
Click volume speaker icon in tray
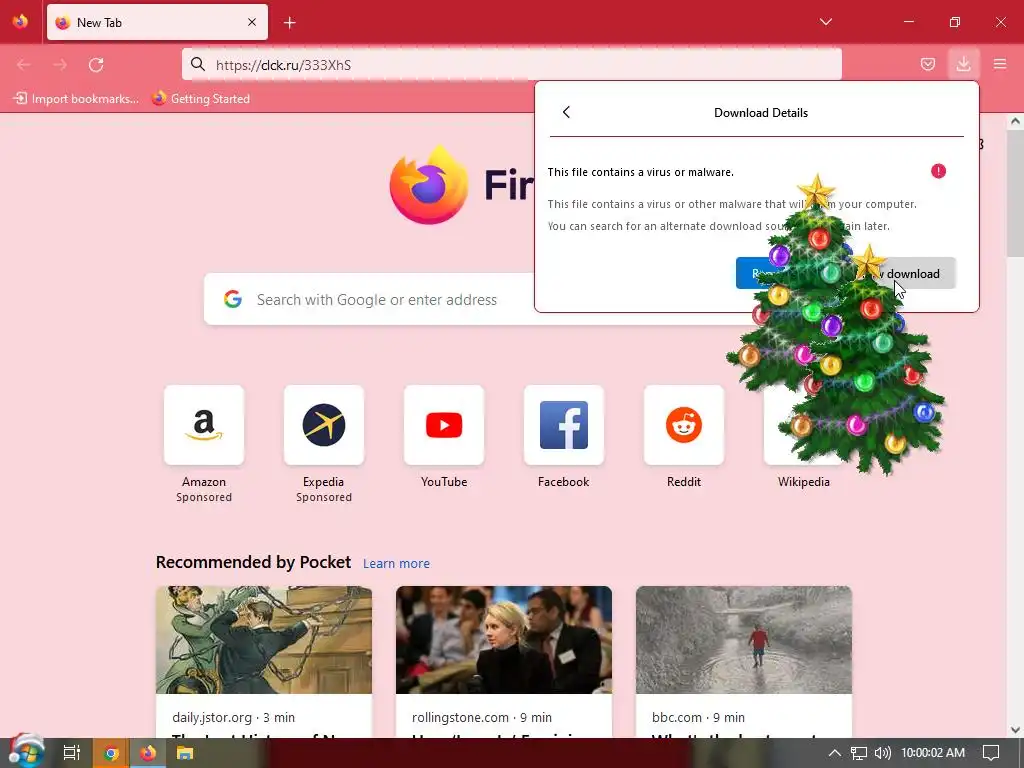coord(882,753)
